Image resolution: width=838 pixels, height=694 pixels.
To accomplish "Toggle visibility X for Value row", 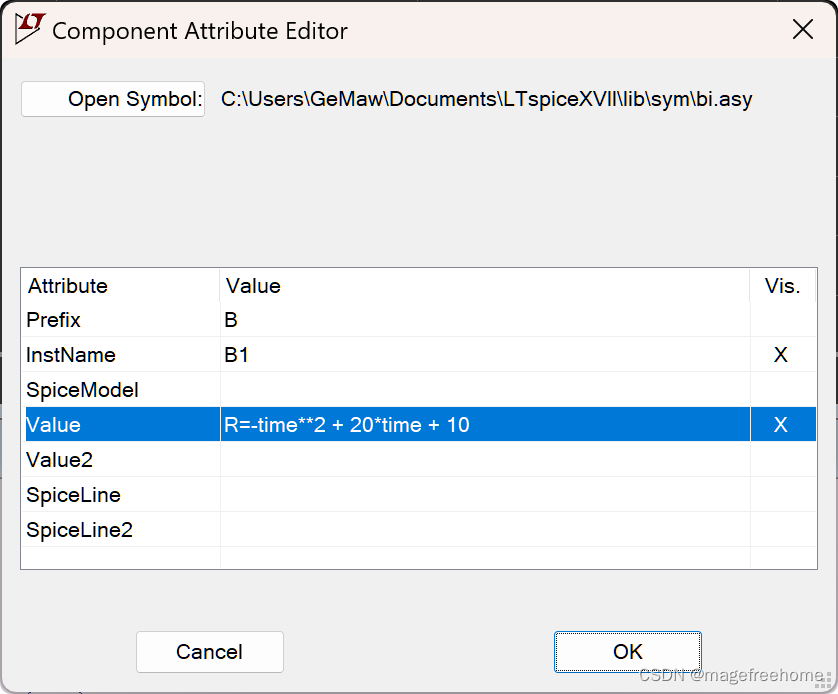I will pos(781,425).
